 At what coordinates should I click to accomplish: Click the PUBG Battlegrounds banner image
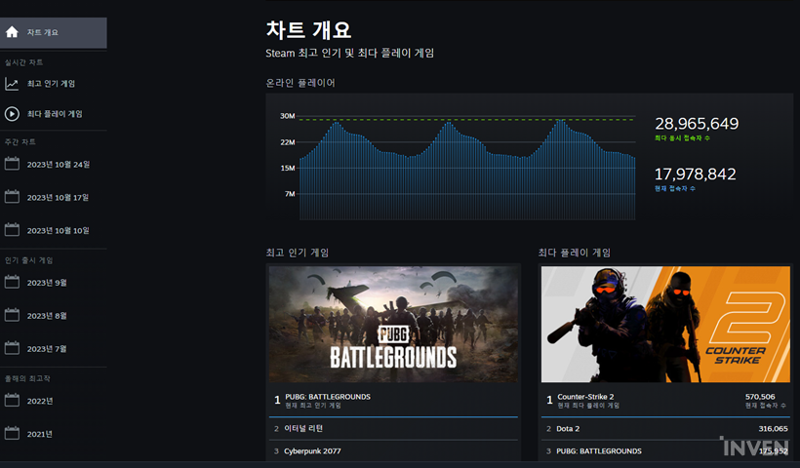pos(393,324)
